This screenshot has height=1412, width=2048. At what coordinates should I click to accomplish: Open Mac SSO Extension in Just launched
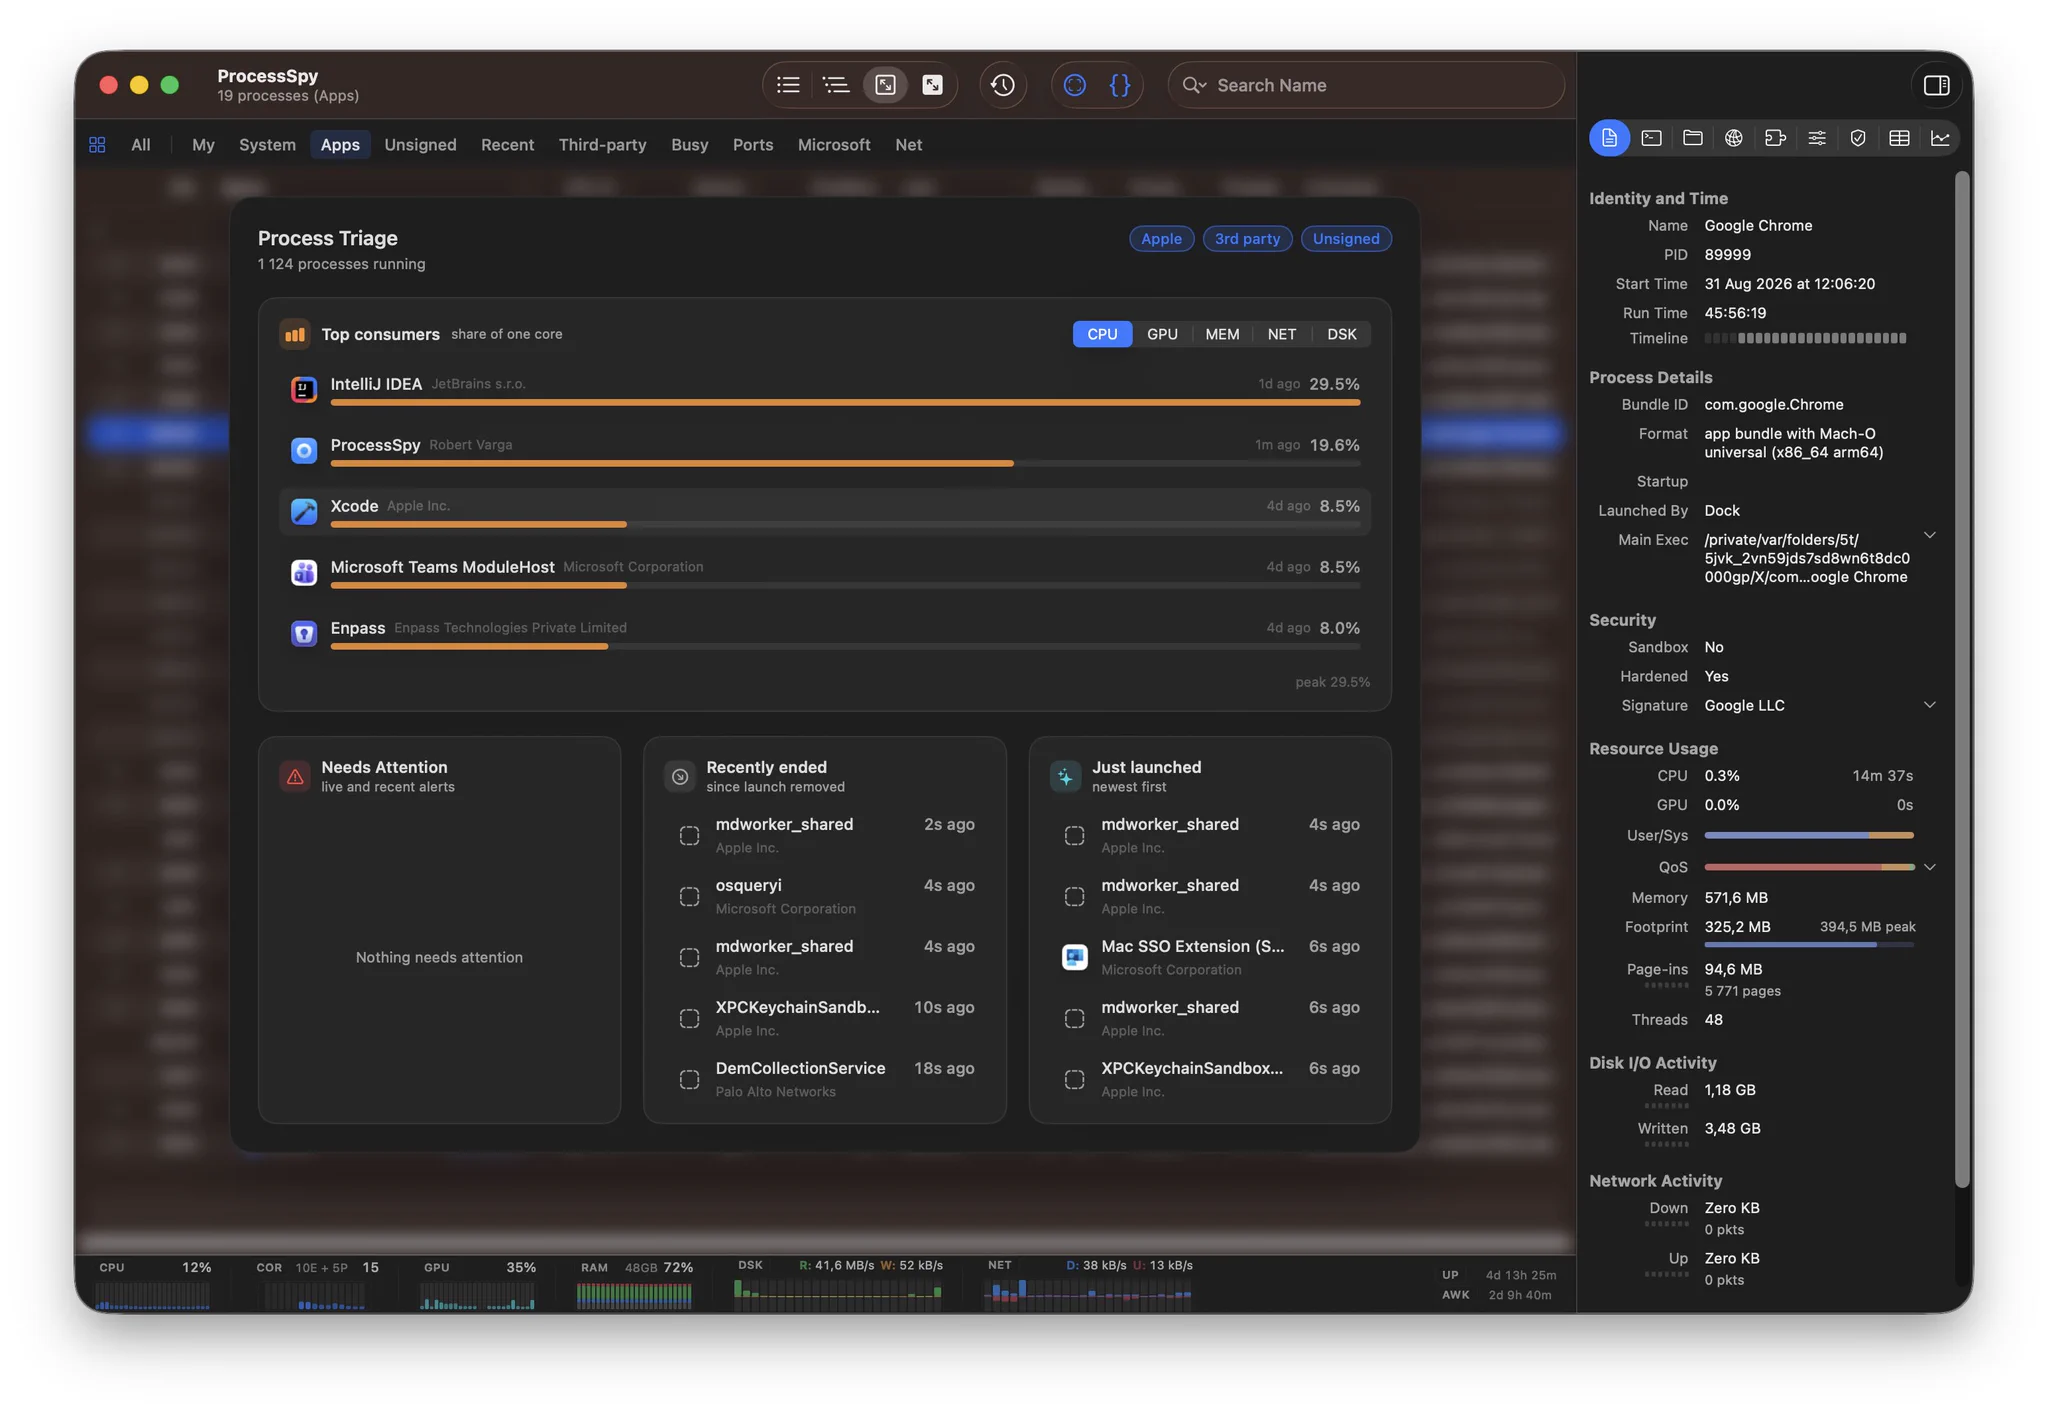point(1210,957)
